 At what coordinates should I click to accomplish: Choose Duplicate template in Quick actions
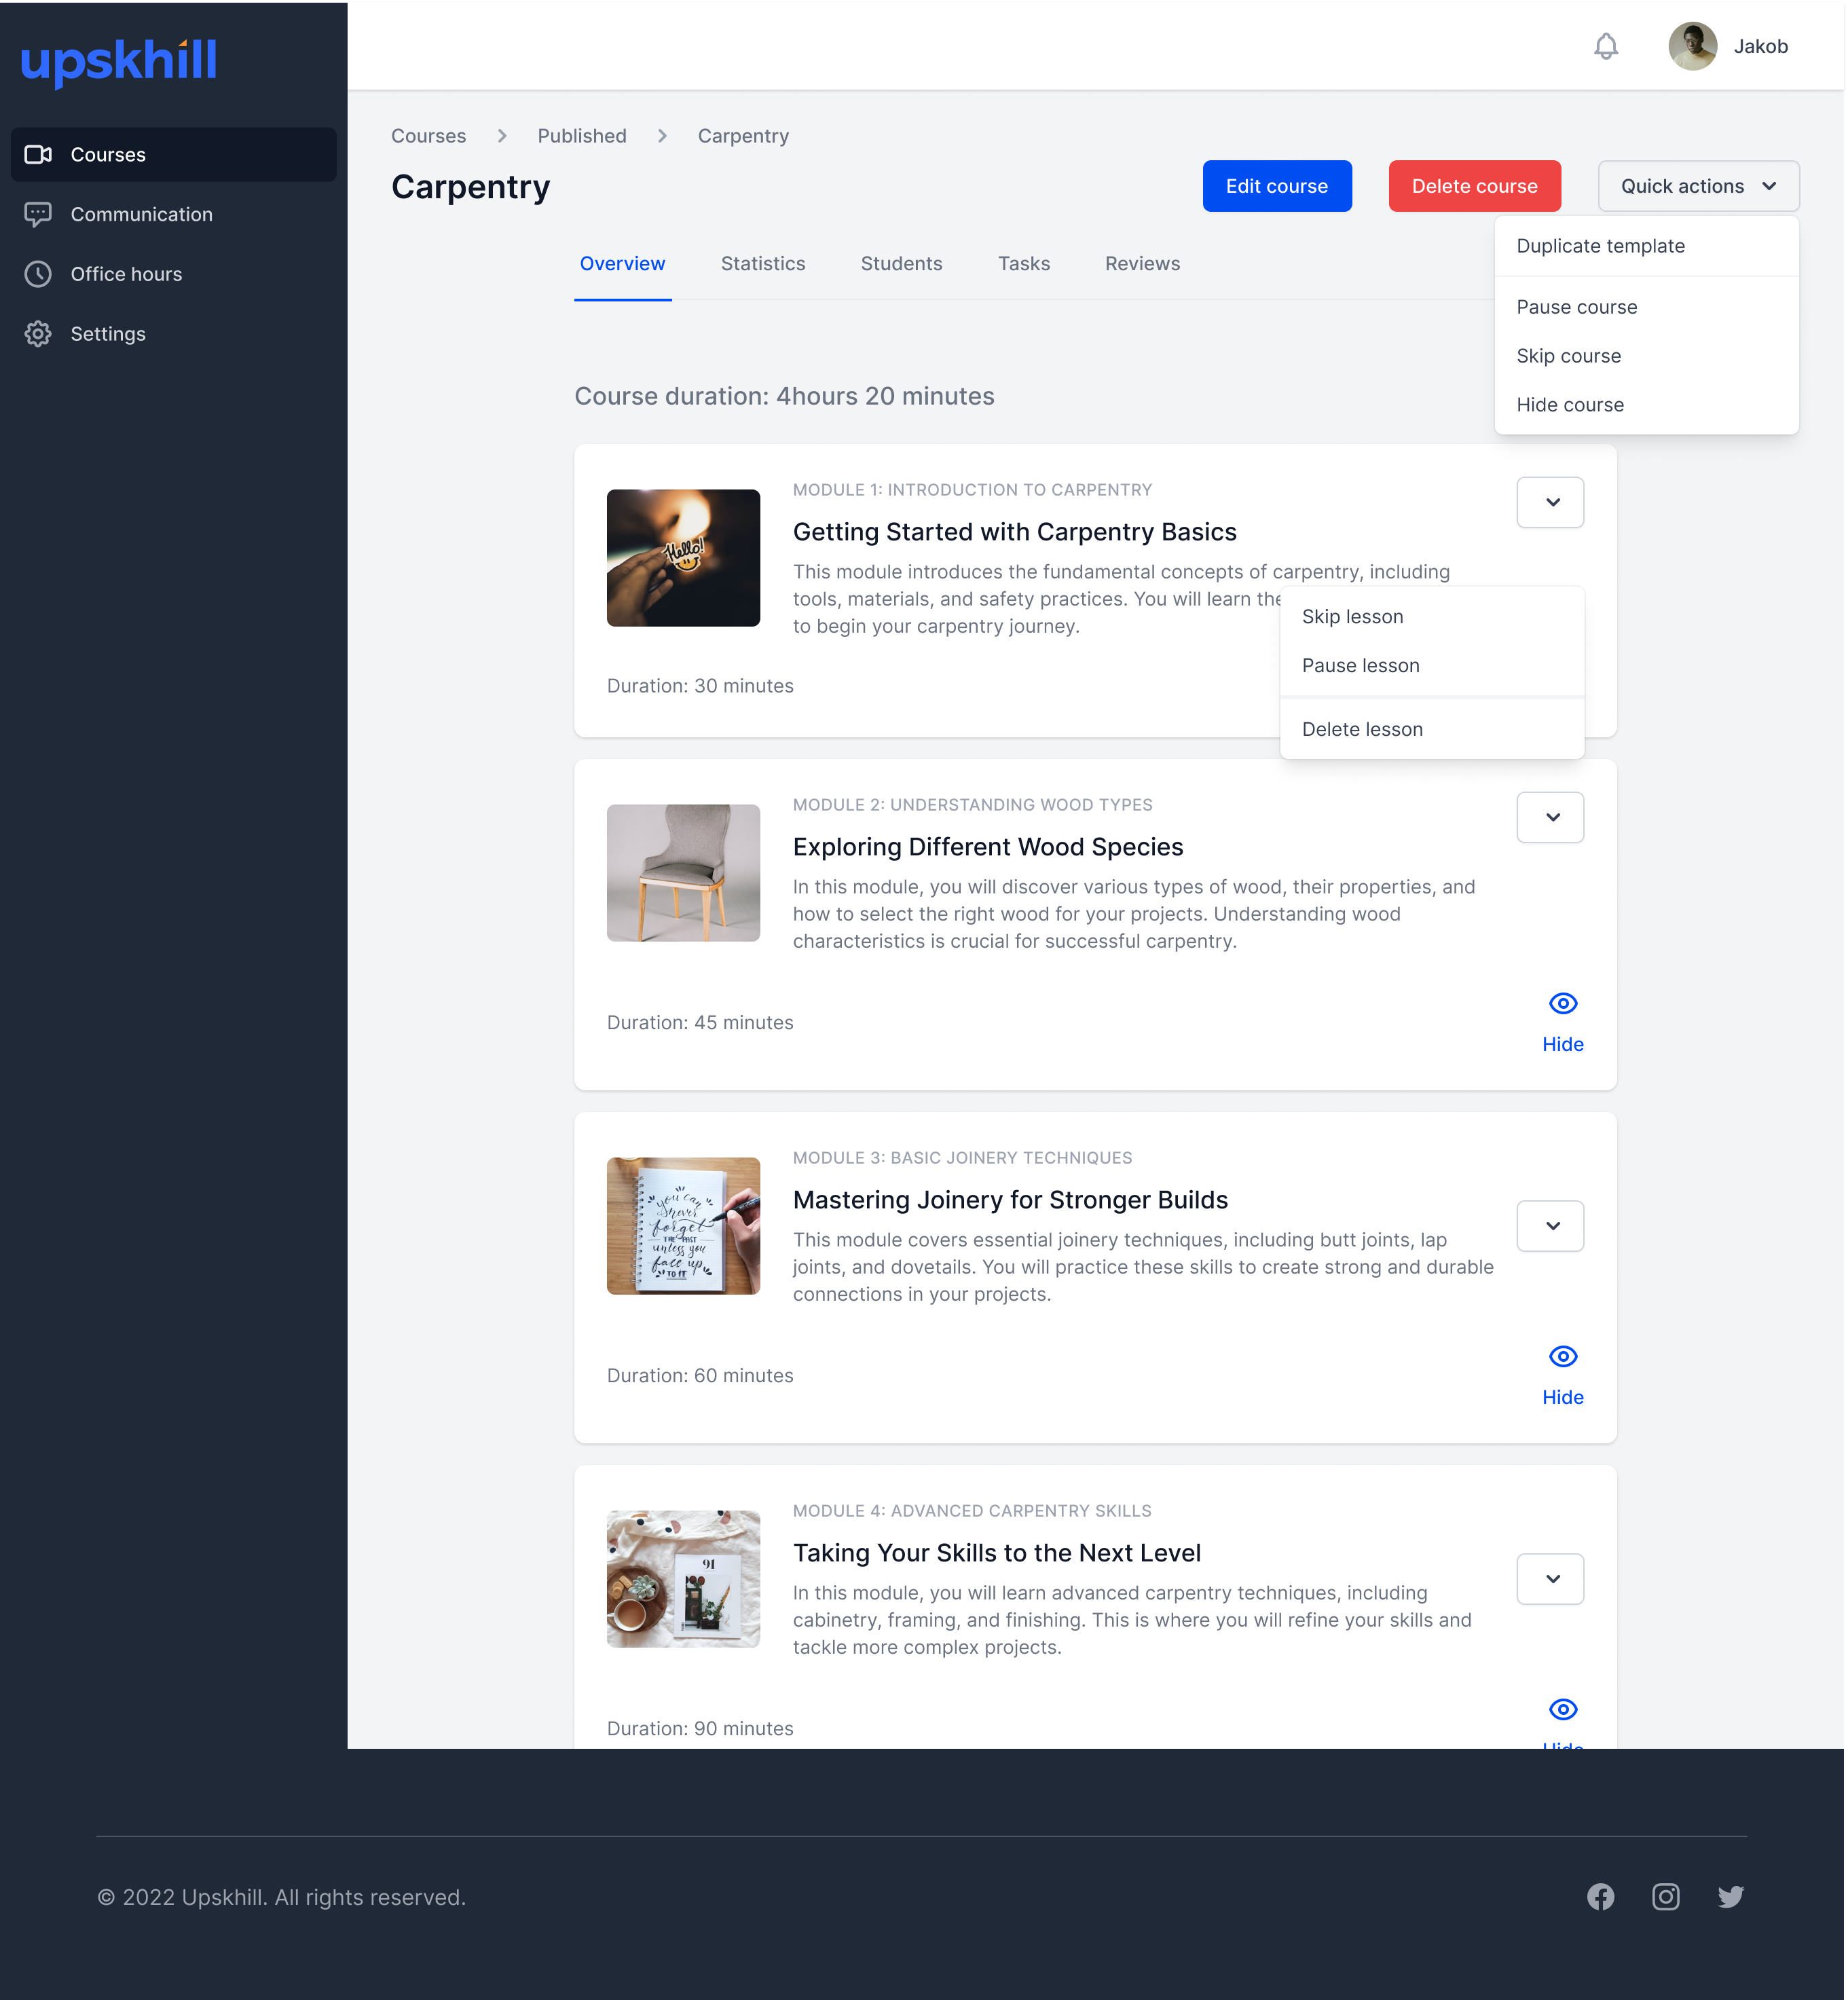(1600, 246)
